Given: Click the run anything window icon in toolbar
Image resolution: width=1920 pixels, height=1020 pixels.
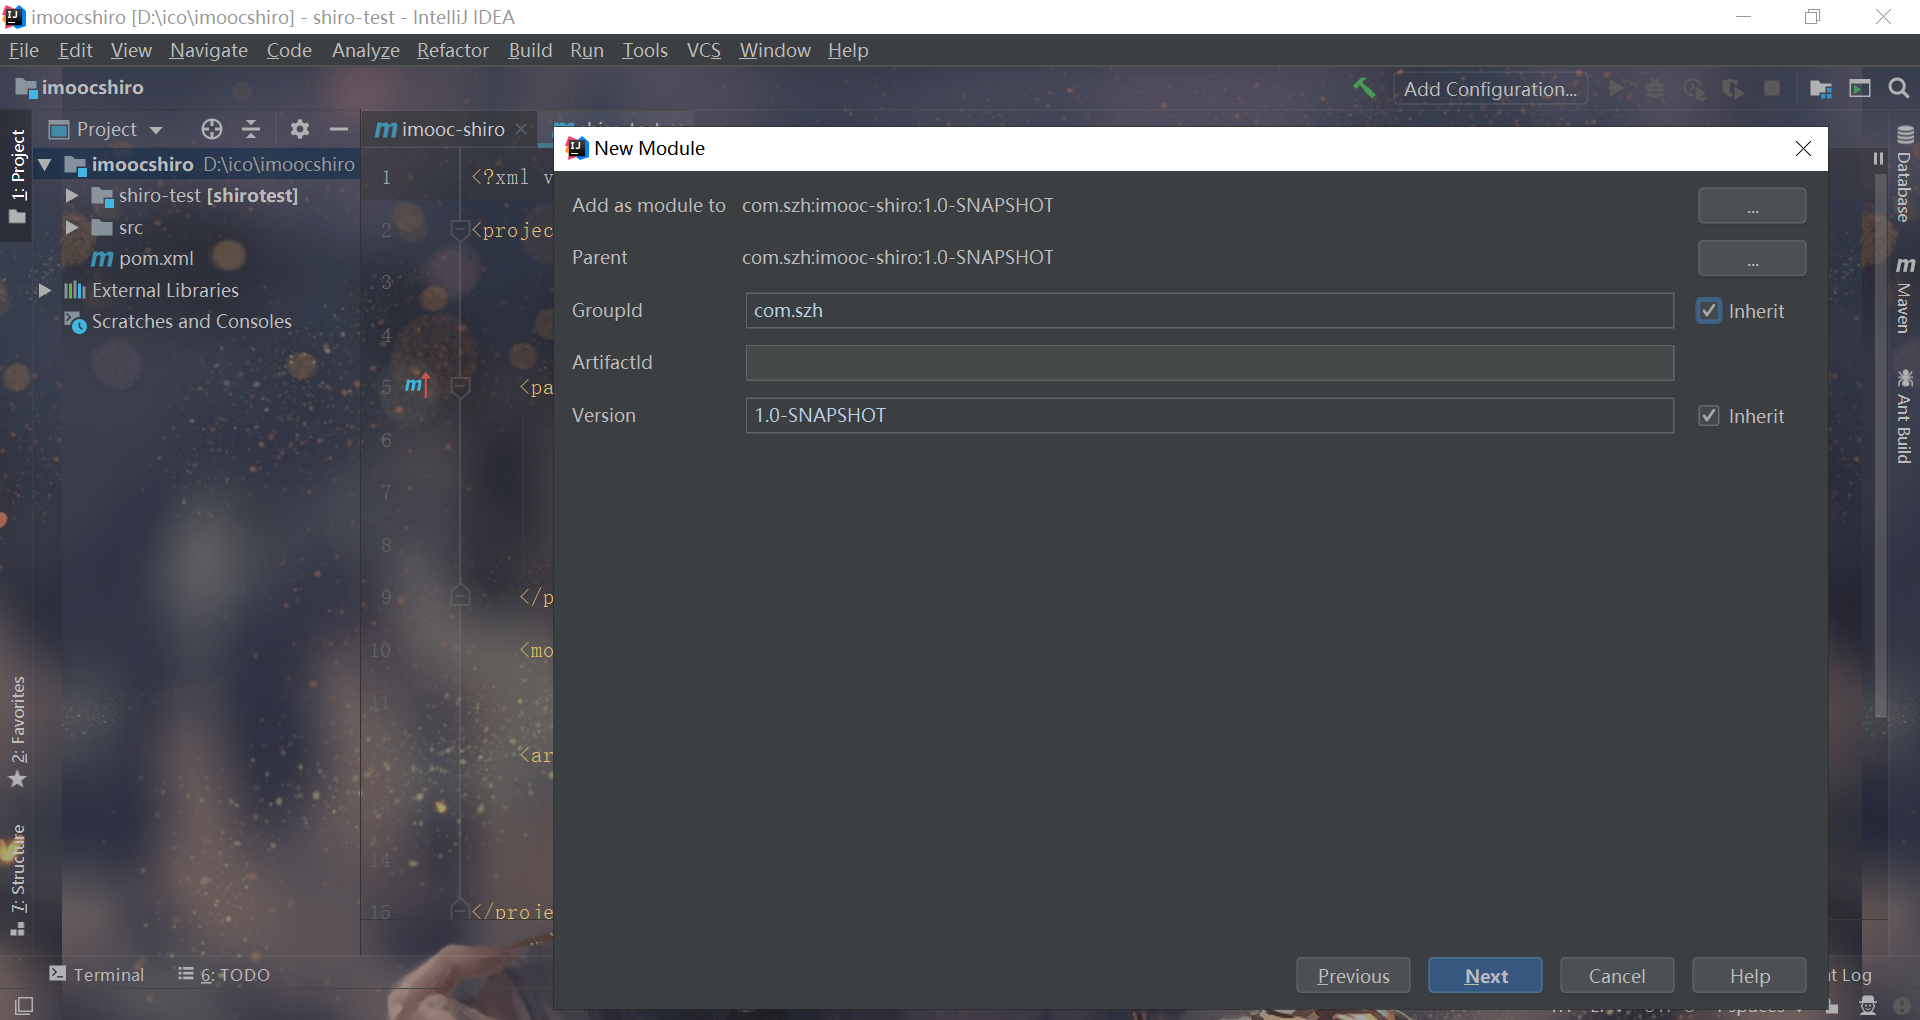Looking at the screenshot, I should [1859, 89].
